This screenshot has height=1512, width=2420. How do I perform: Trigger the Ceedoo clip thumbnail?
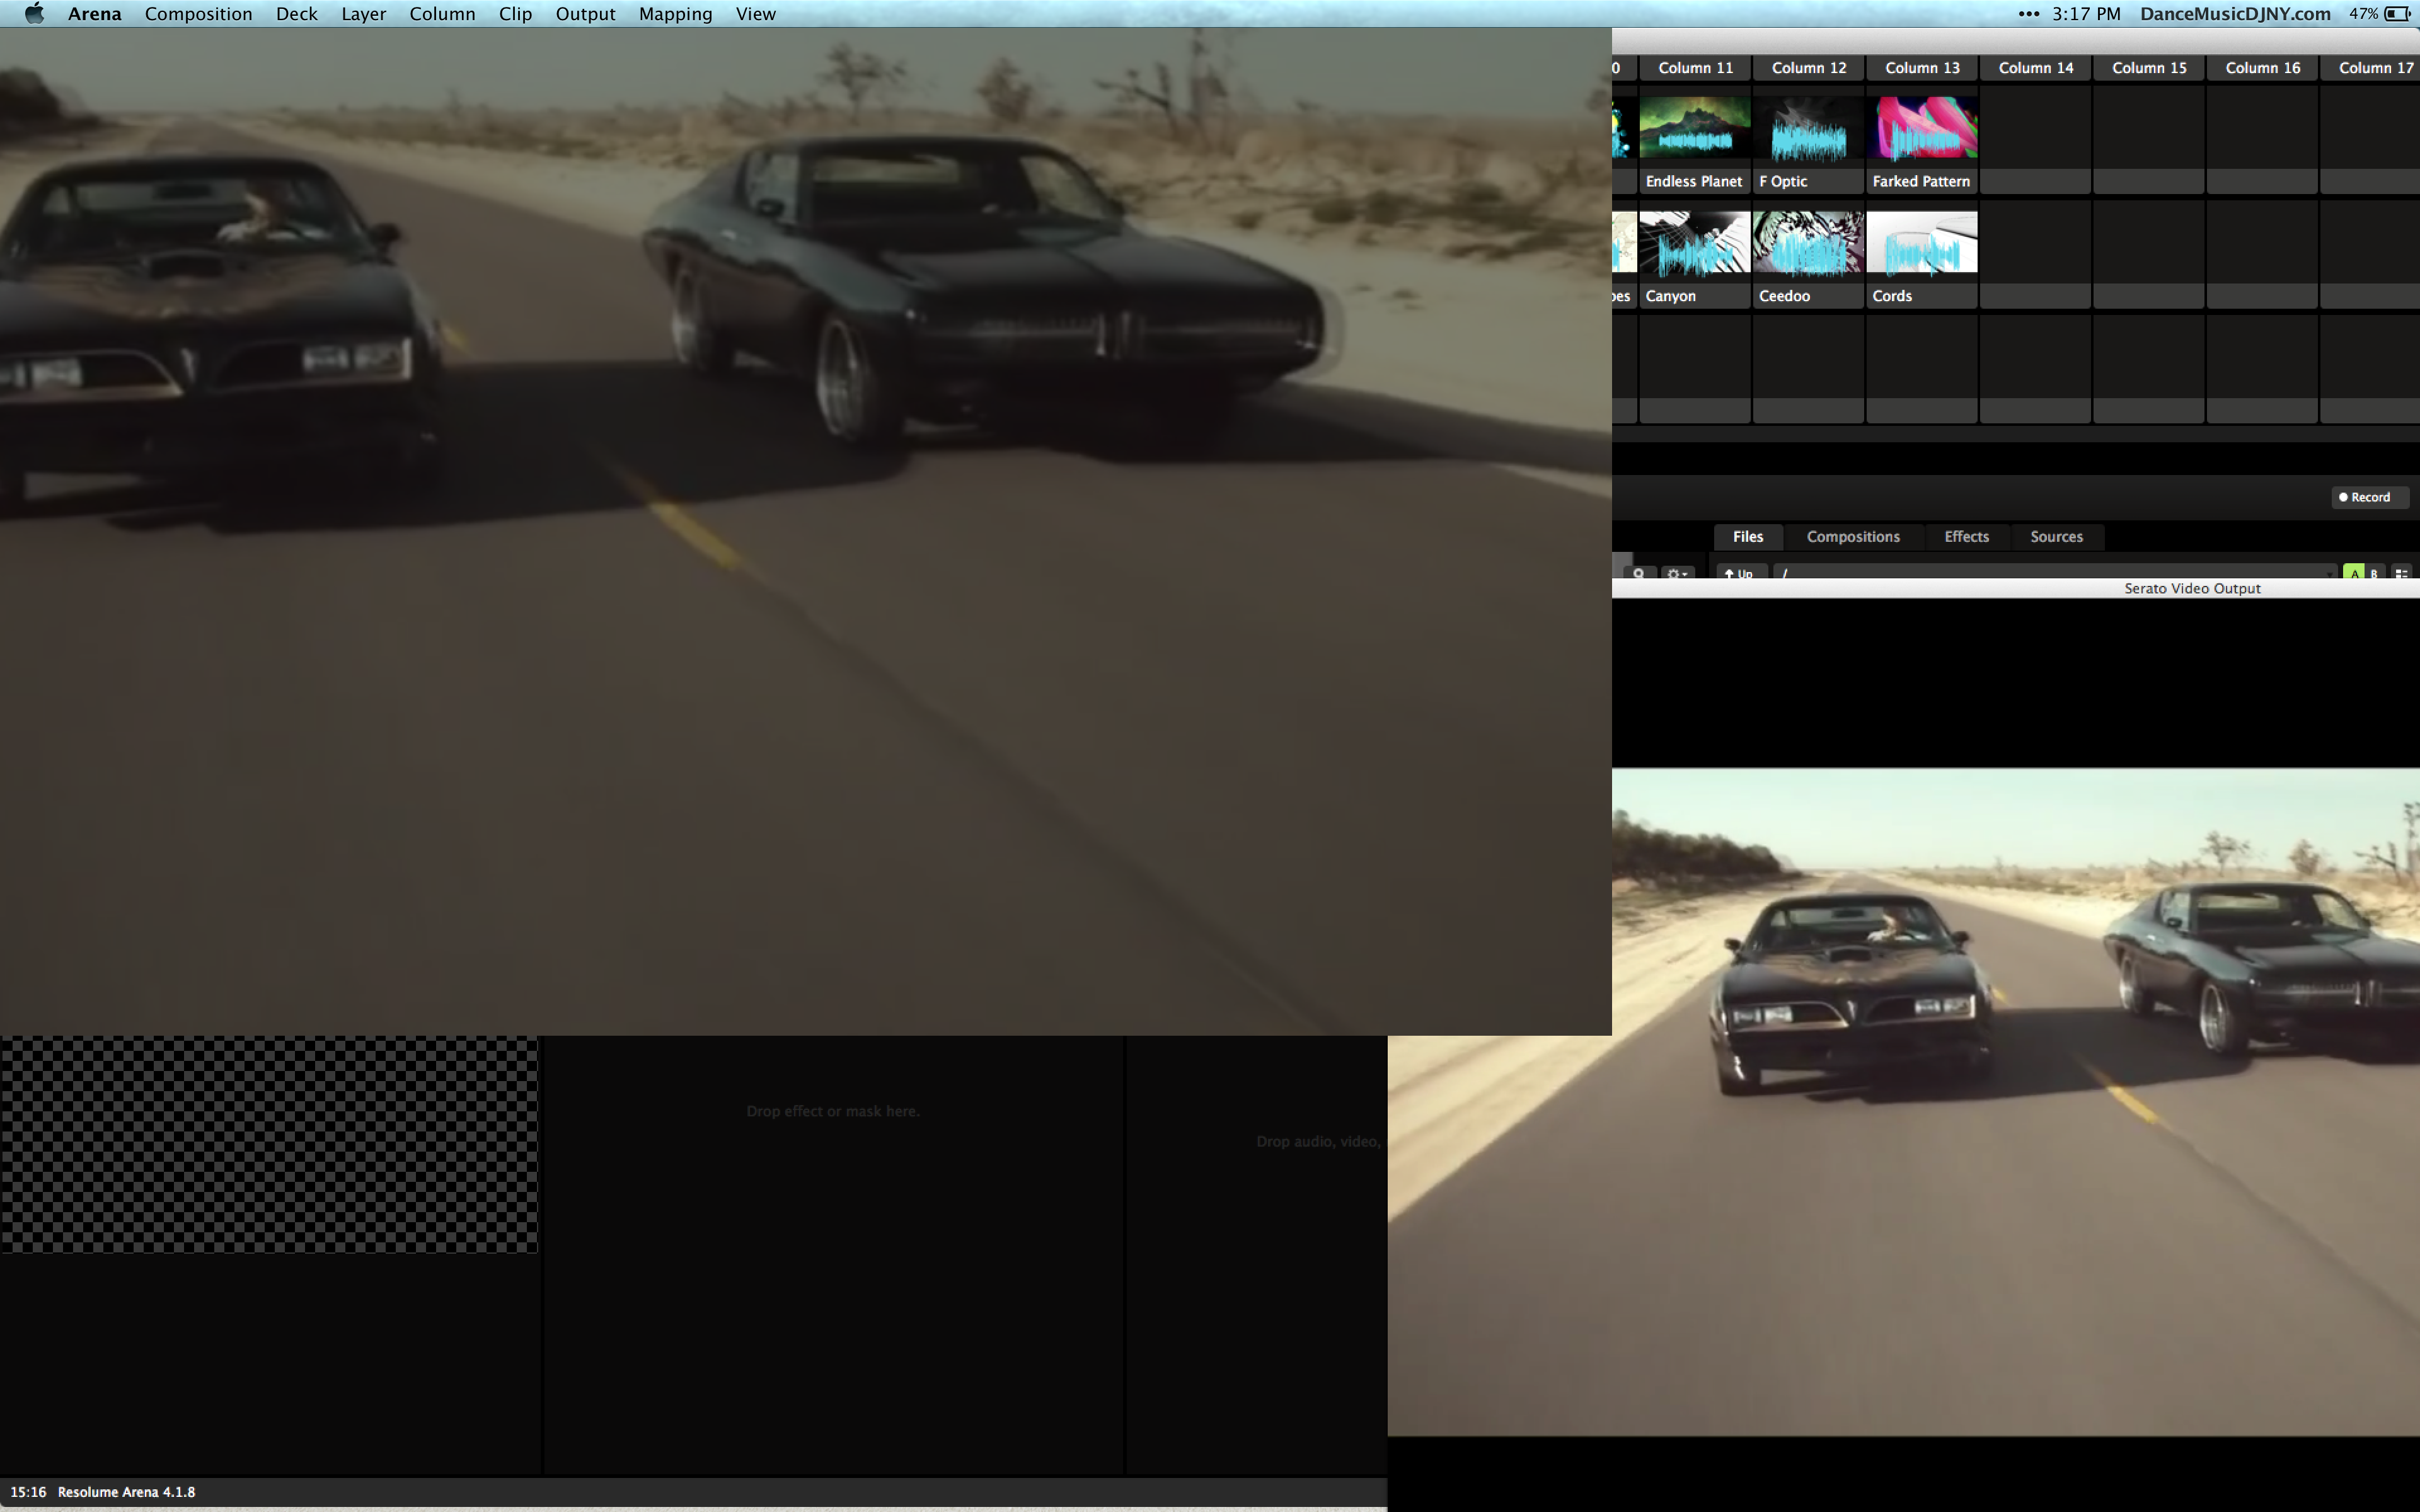click(x=1807, y=242)
